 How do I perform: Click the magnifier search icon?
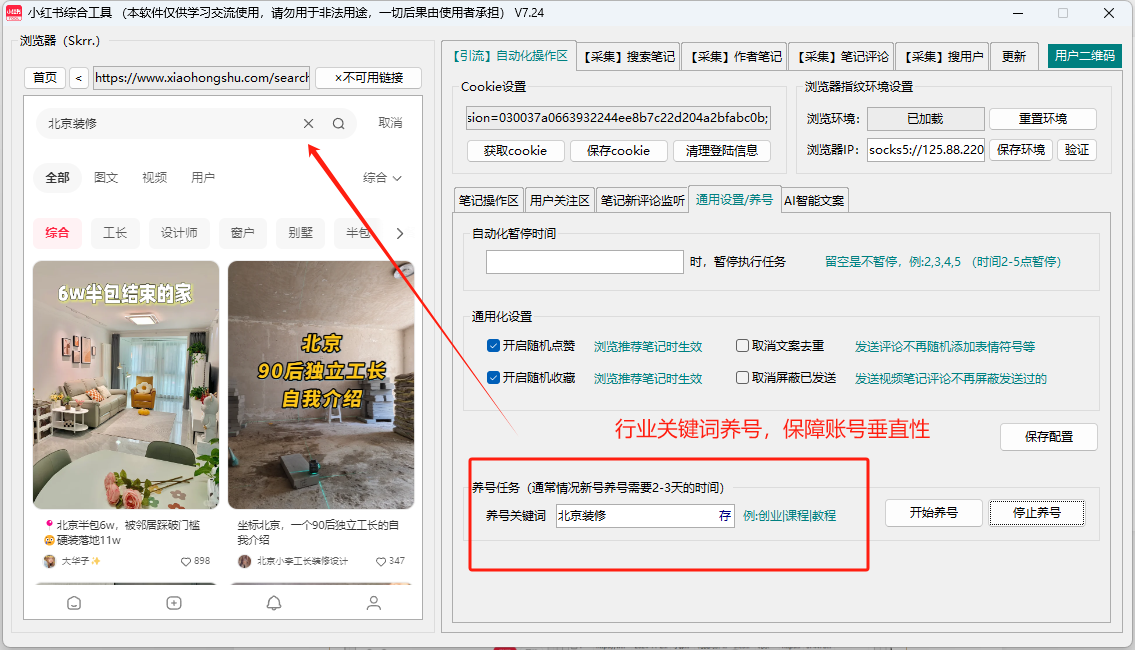338,123
